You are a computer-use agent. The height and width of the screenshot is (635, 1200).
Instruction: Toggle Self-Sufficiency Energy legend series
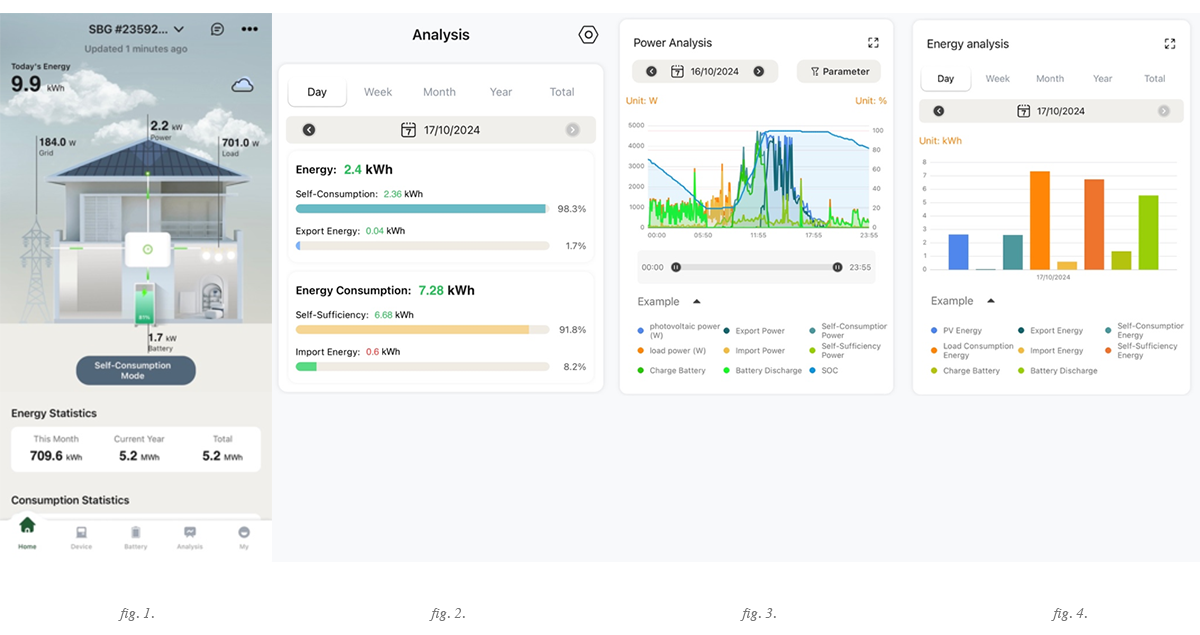1141,351
